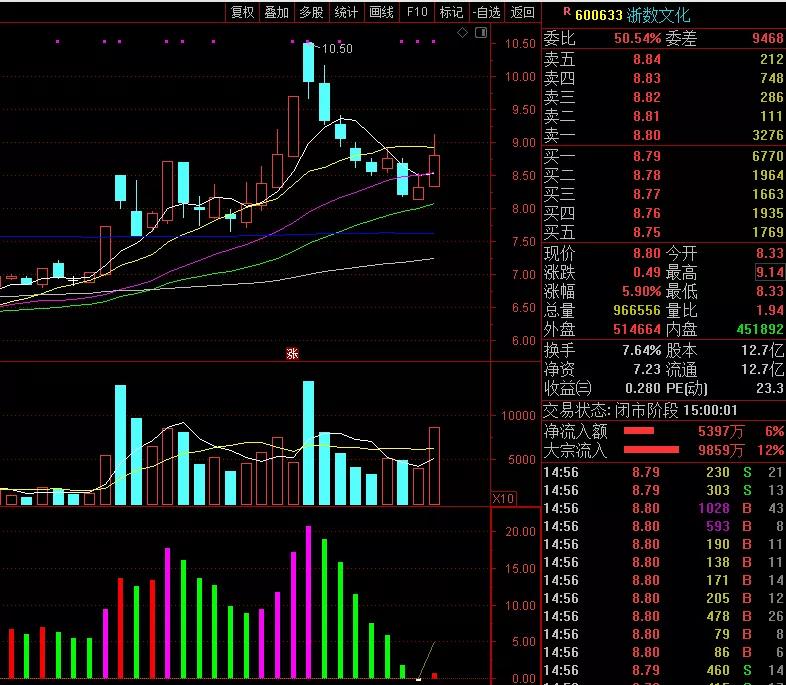Select the trade tick with volume 1028
This screenshot has height=685, width=786.
pos(664,509)
